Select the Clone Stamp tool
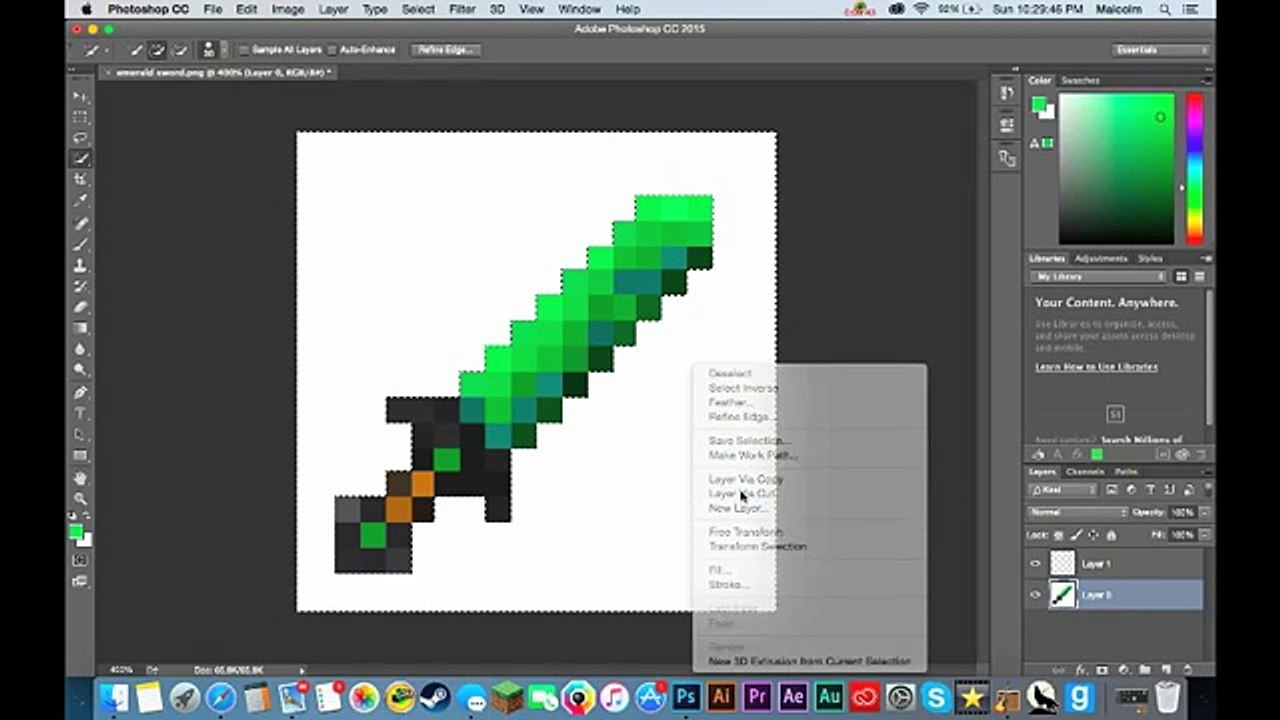Screen dimensions: 1280x720 [x=81, y=266]
